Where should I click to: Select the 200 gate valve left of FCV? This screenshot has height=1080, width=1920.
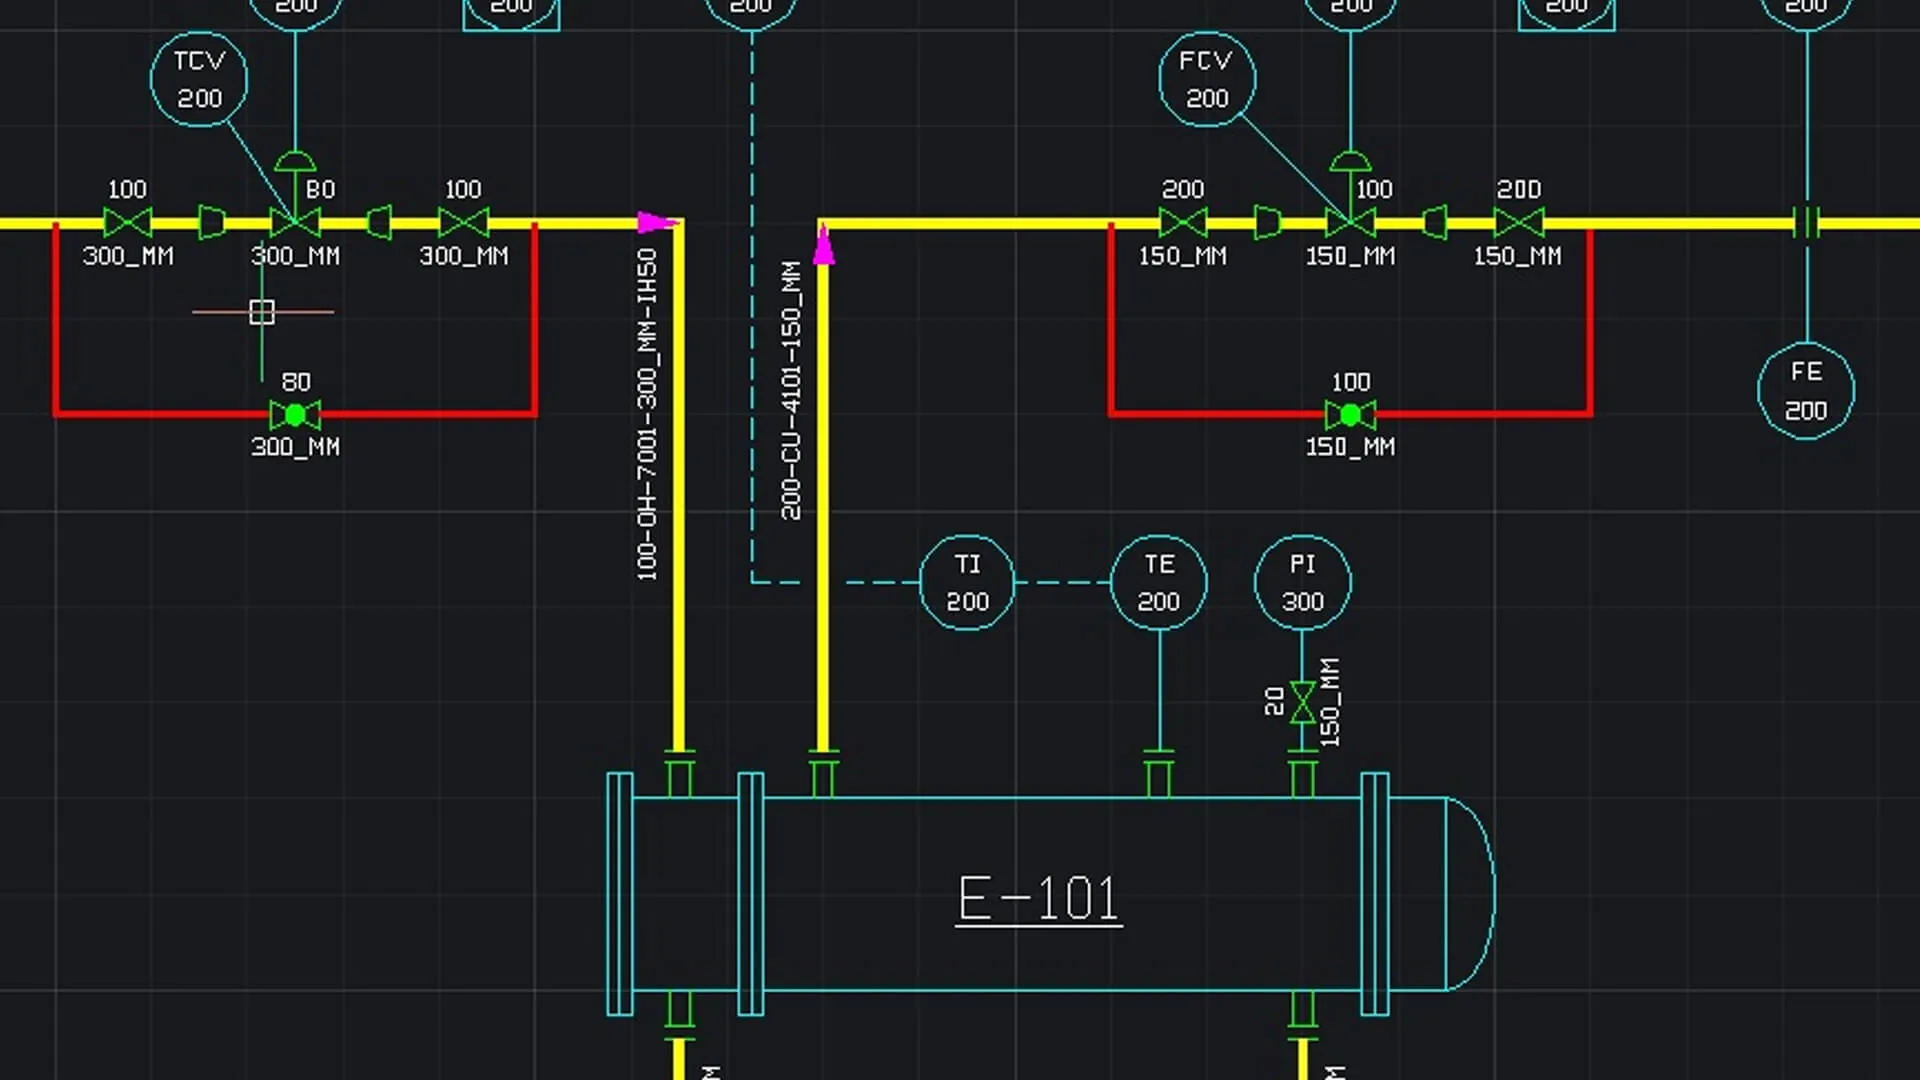(x=1182, y=224)
